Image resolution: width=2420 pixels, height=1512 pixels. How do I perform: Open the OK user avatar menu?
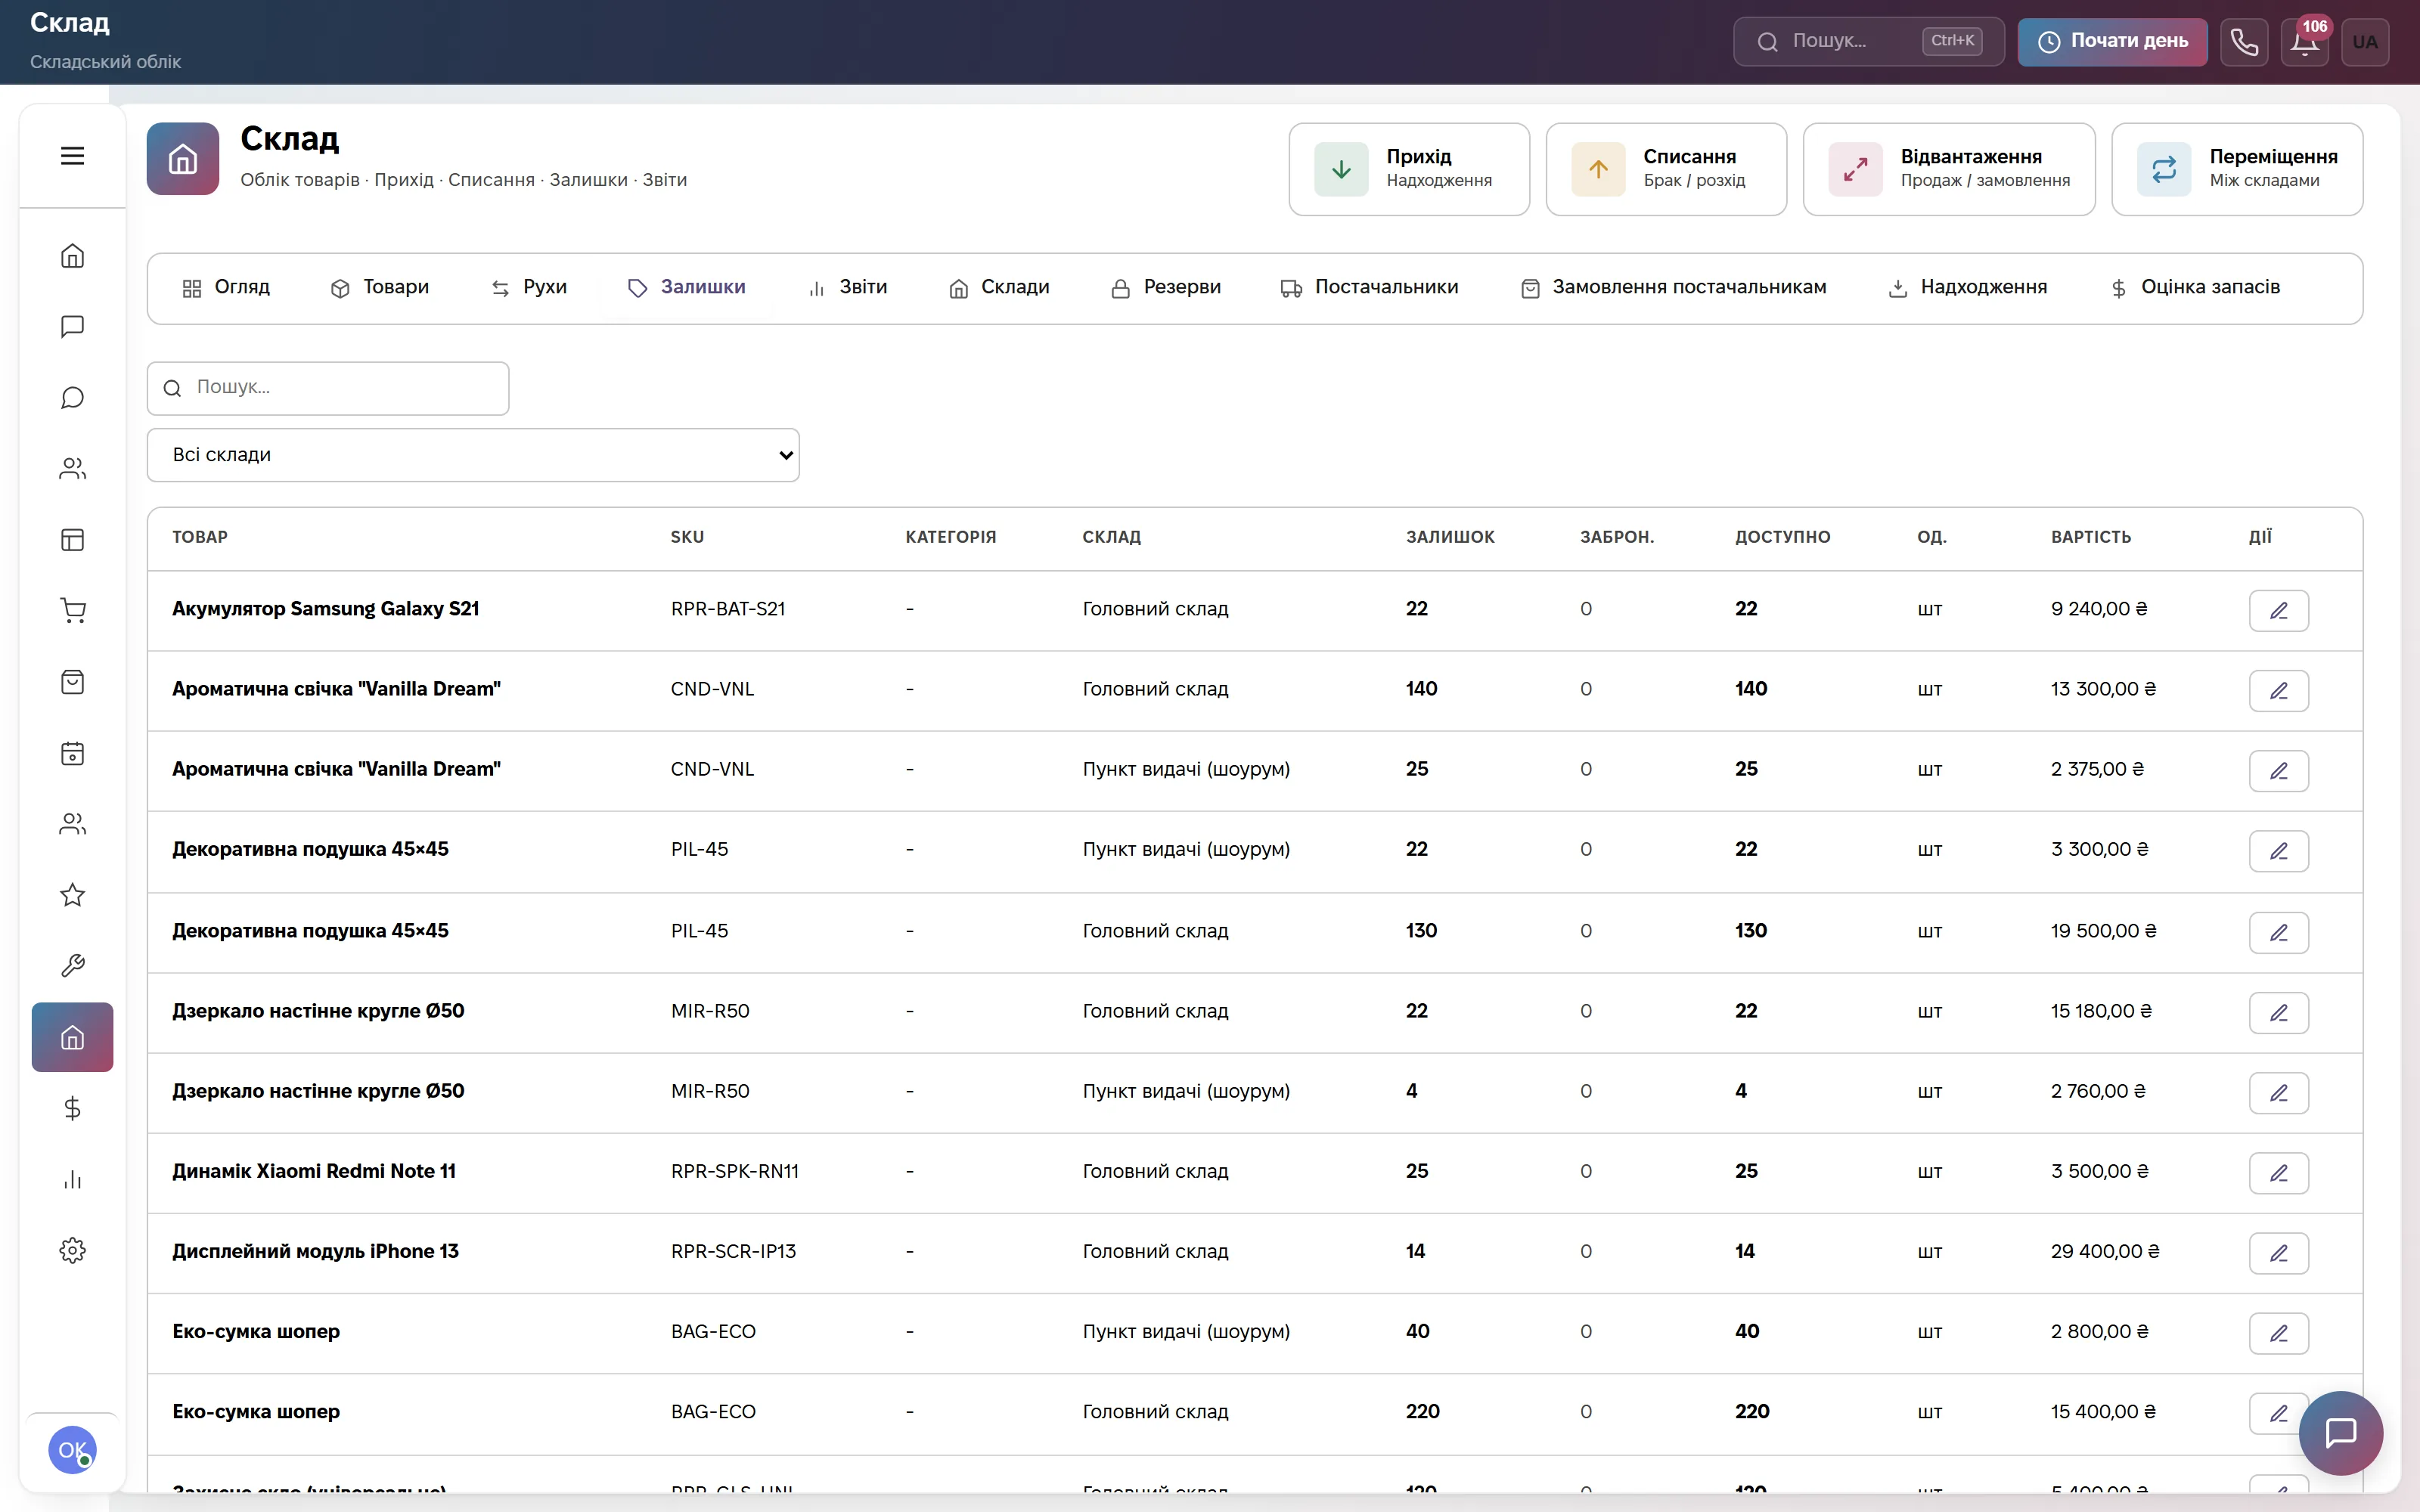pyautogui.click(x=72, y=1450)
